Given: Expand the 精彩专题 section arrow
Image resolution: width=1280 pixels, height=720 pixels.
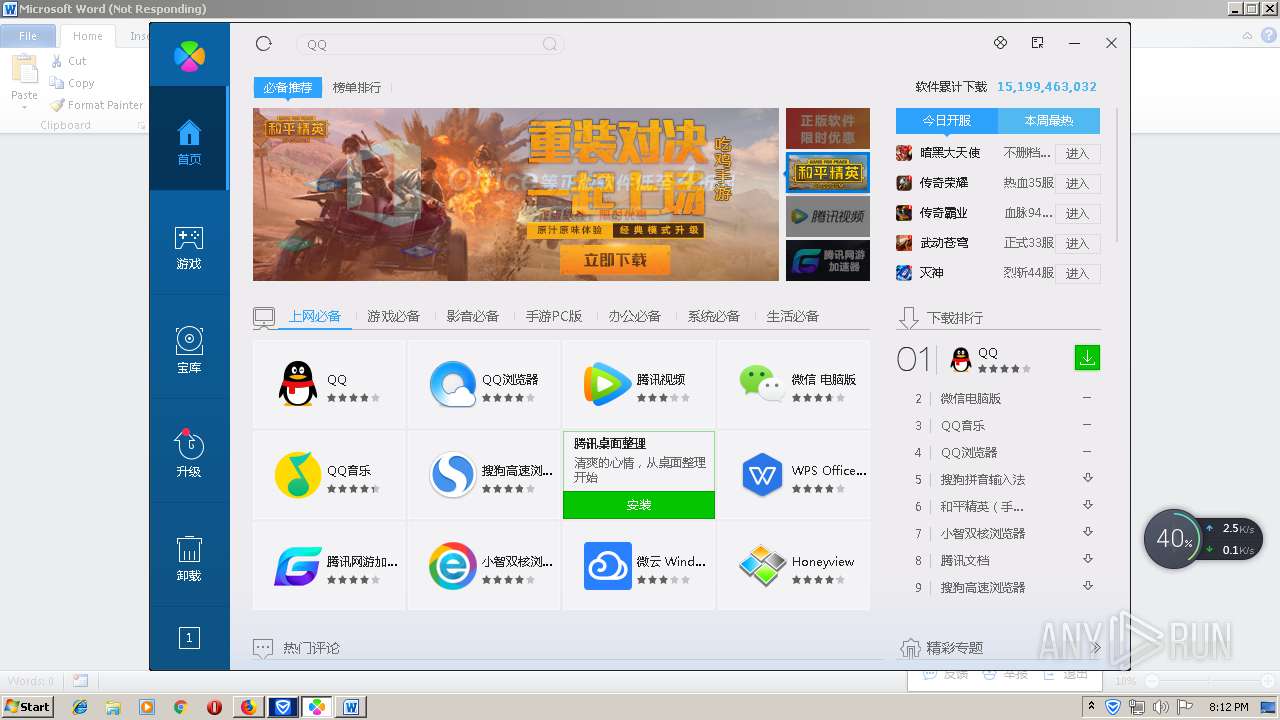Looking at the screenshot, I should click(x=1096, y=648).
